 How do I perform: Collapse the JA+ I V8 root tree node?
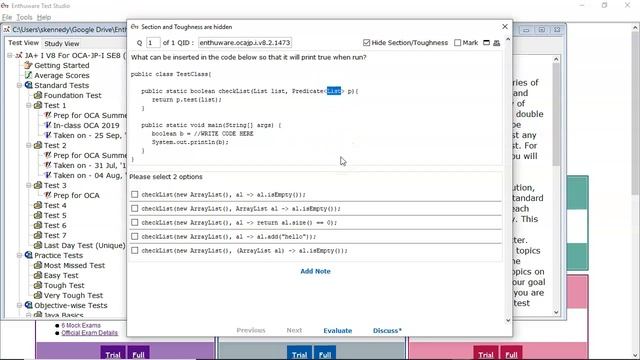(x=9, y=55)
